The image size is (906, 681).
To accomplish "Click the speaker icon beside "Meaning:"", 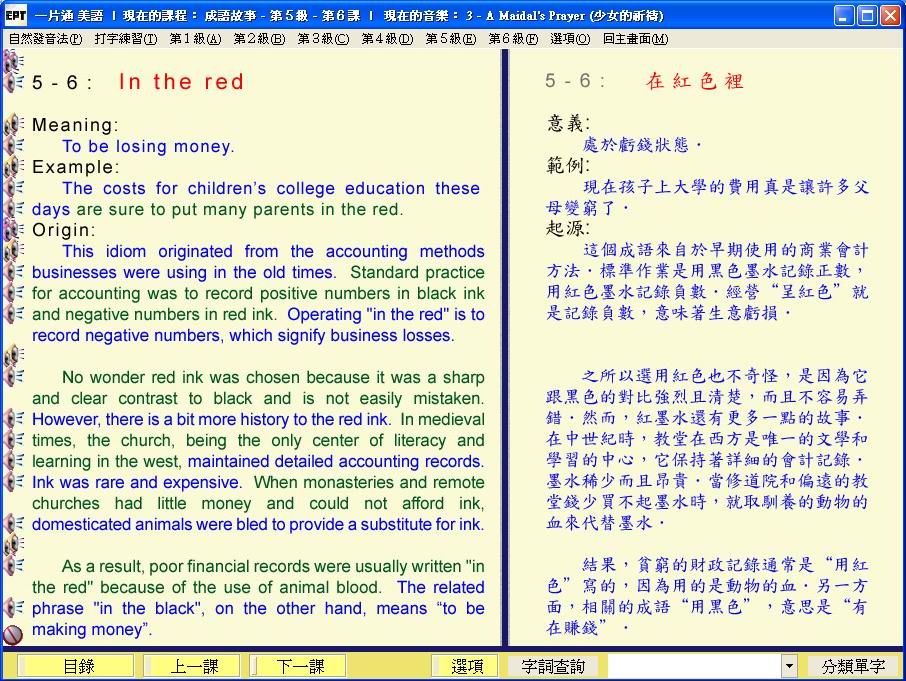I will click(14, 125).
